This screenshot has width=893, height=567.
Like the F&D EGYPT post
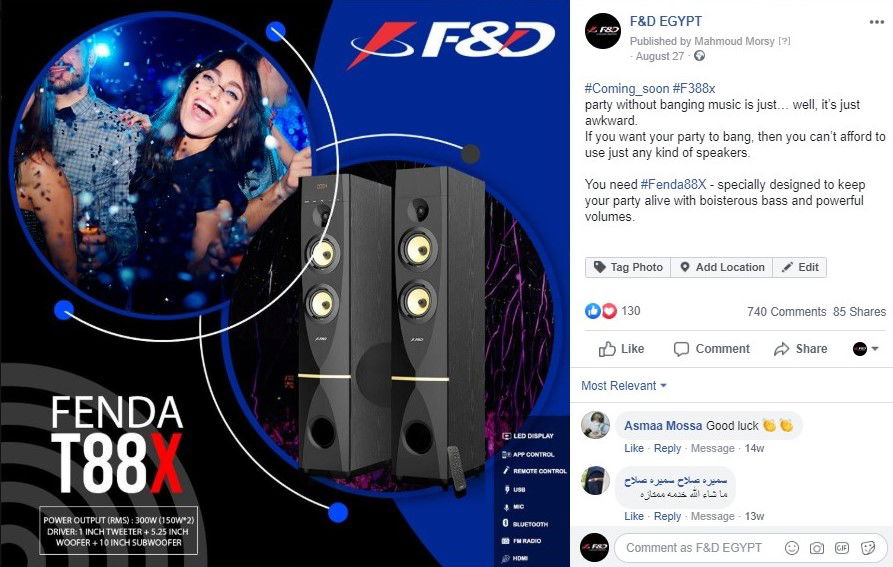tap(621, 349)
